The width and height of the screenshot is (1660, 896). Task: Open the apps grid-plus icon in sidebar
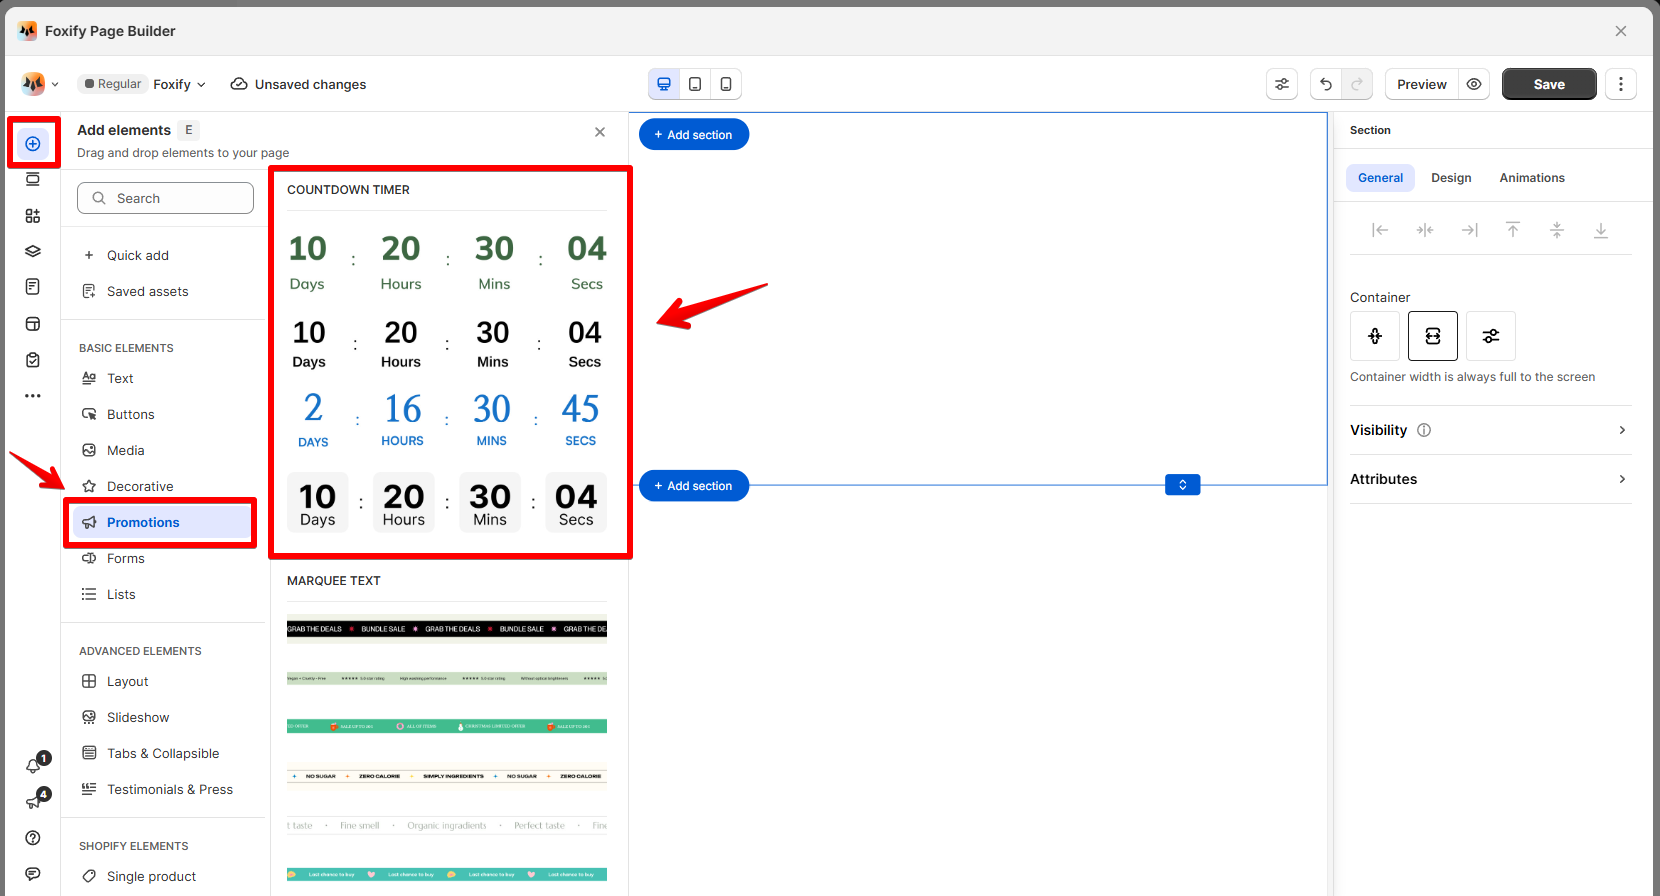[33, 216]
